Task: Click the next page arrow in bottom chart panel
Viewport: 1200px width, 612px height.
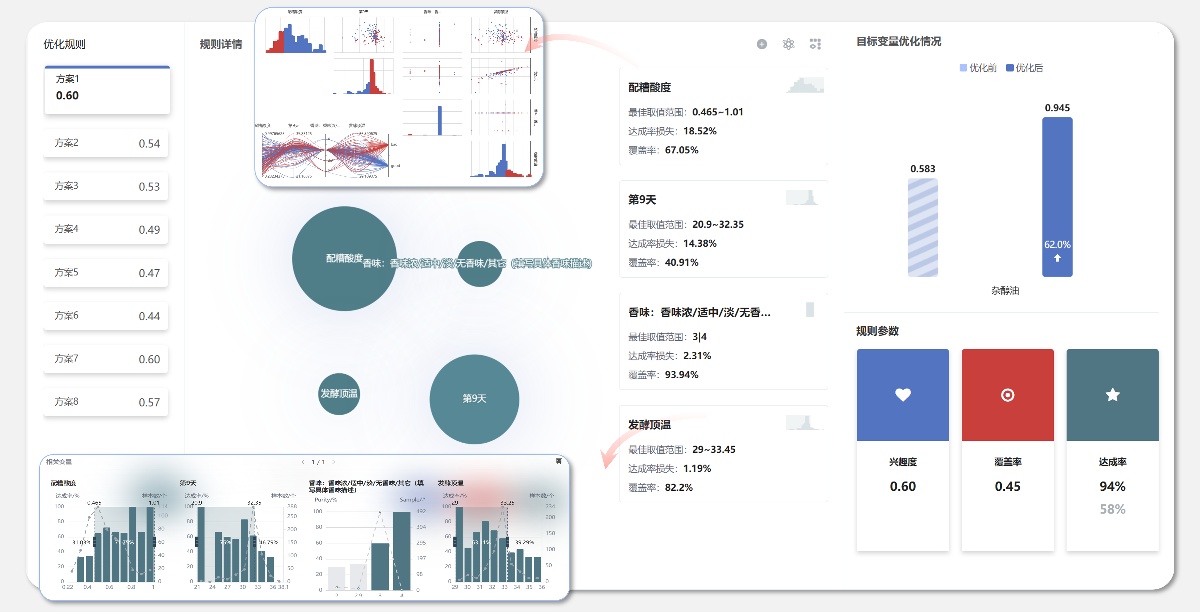Action: 335,462
